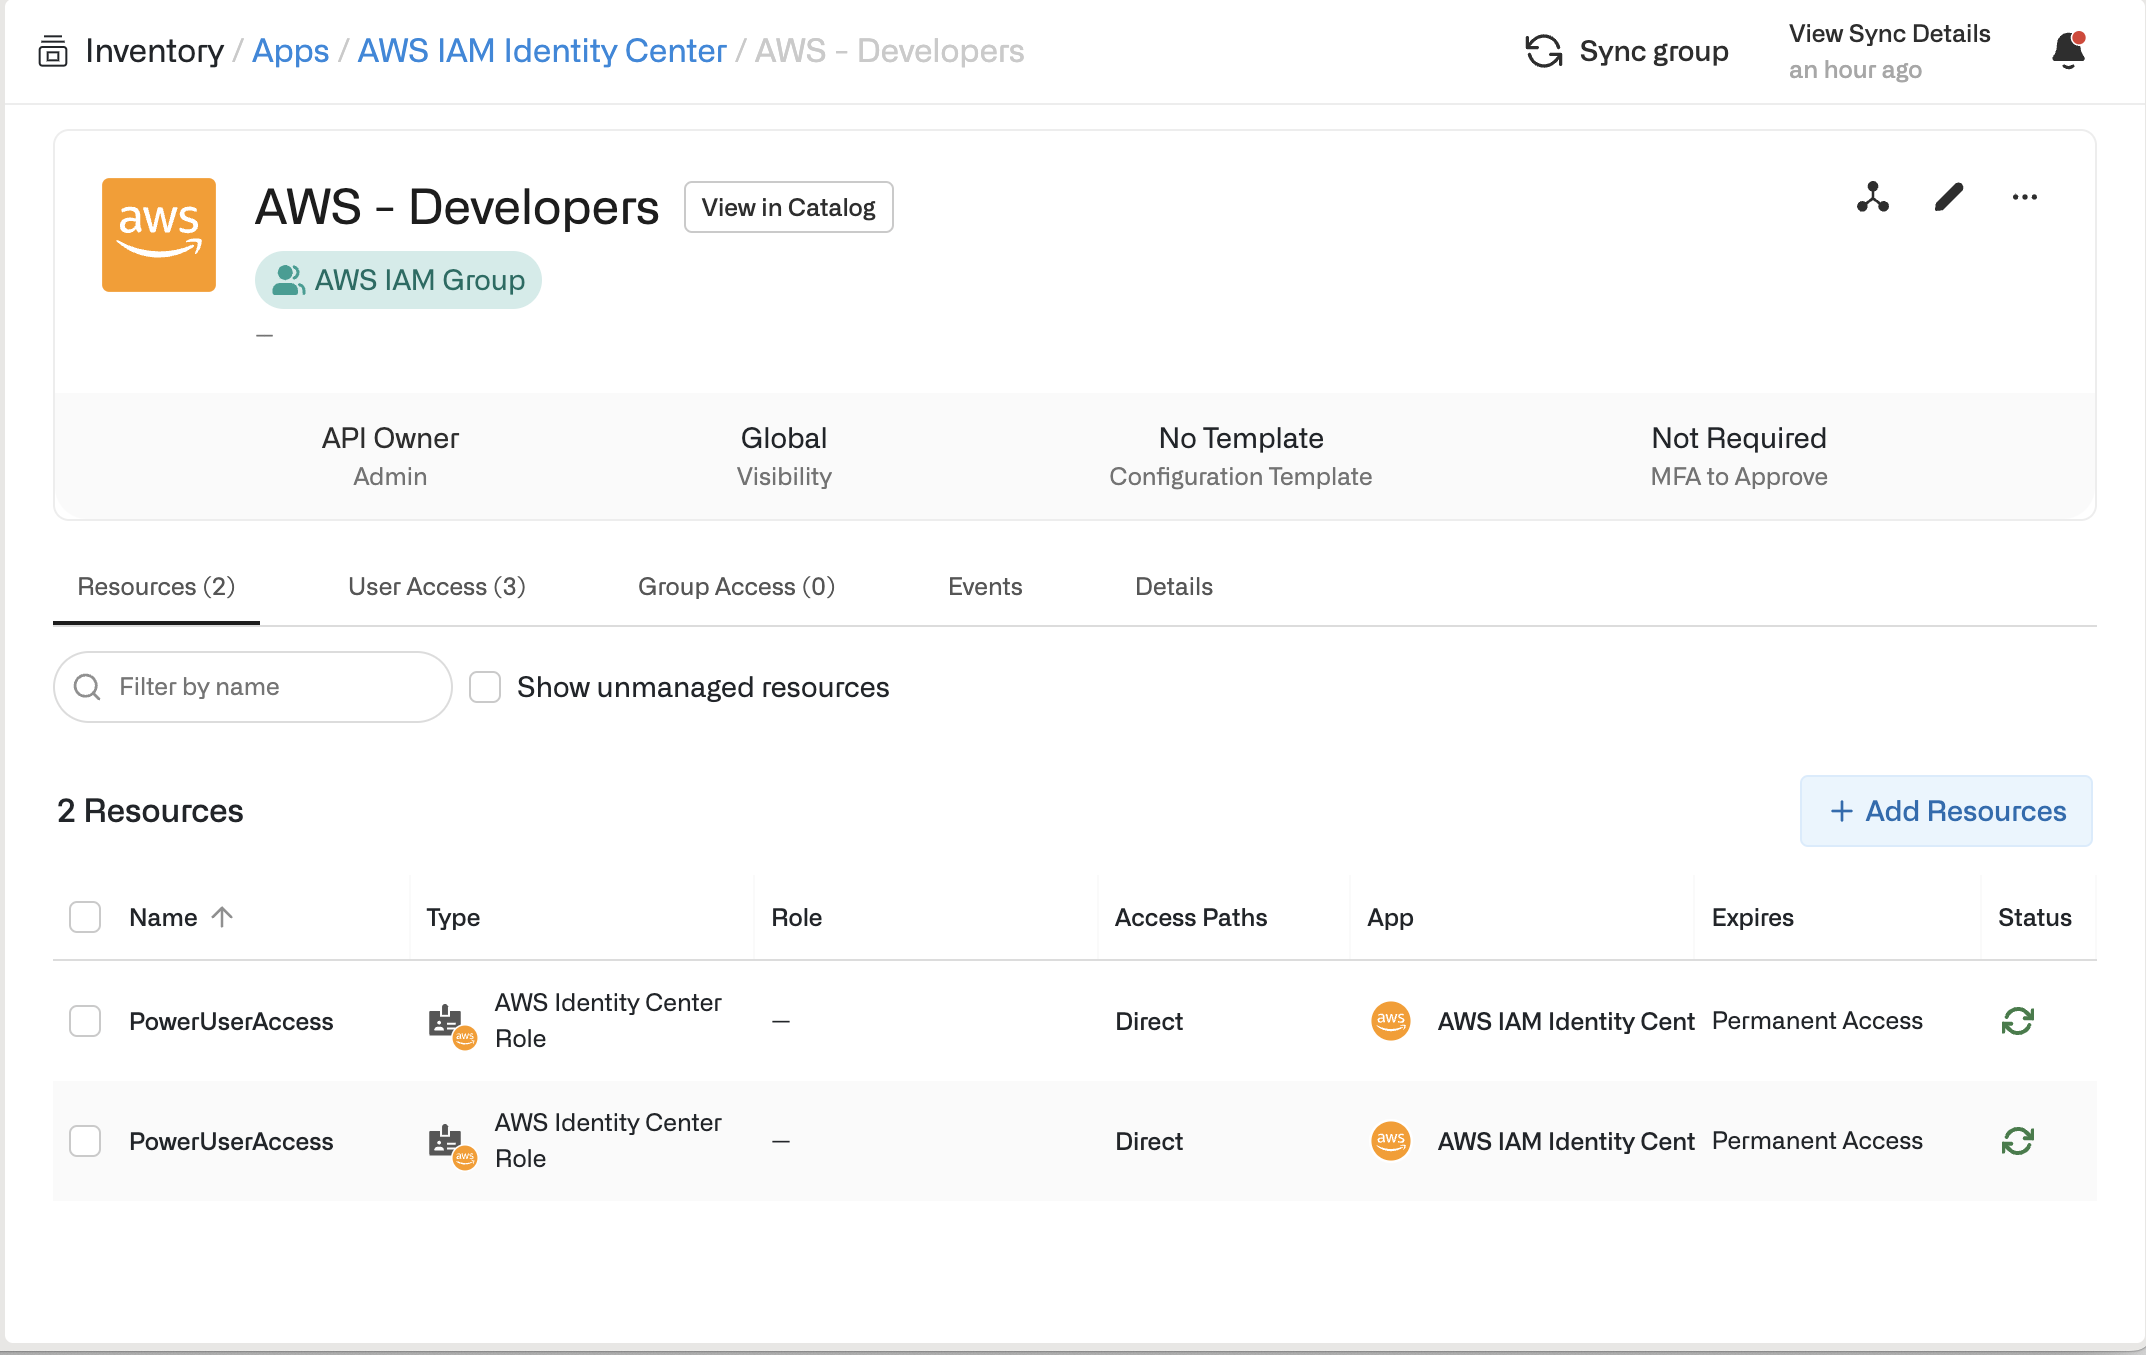Open the Events tab
Image resolution: width=2146 pixels, height=1355 pixels.
click(x=984, y=587)
